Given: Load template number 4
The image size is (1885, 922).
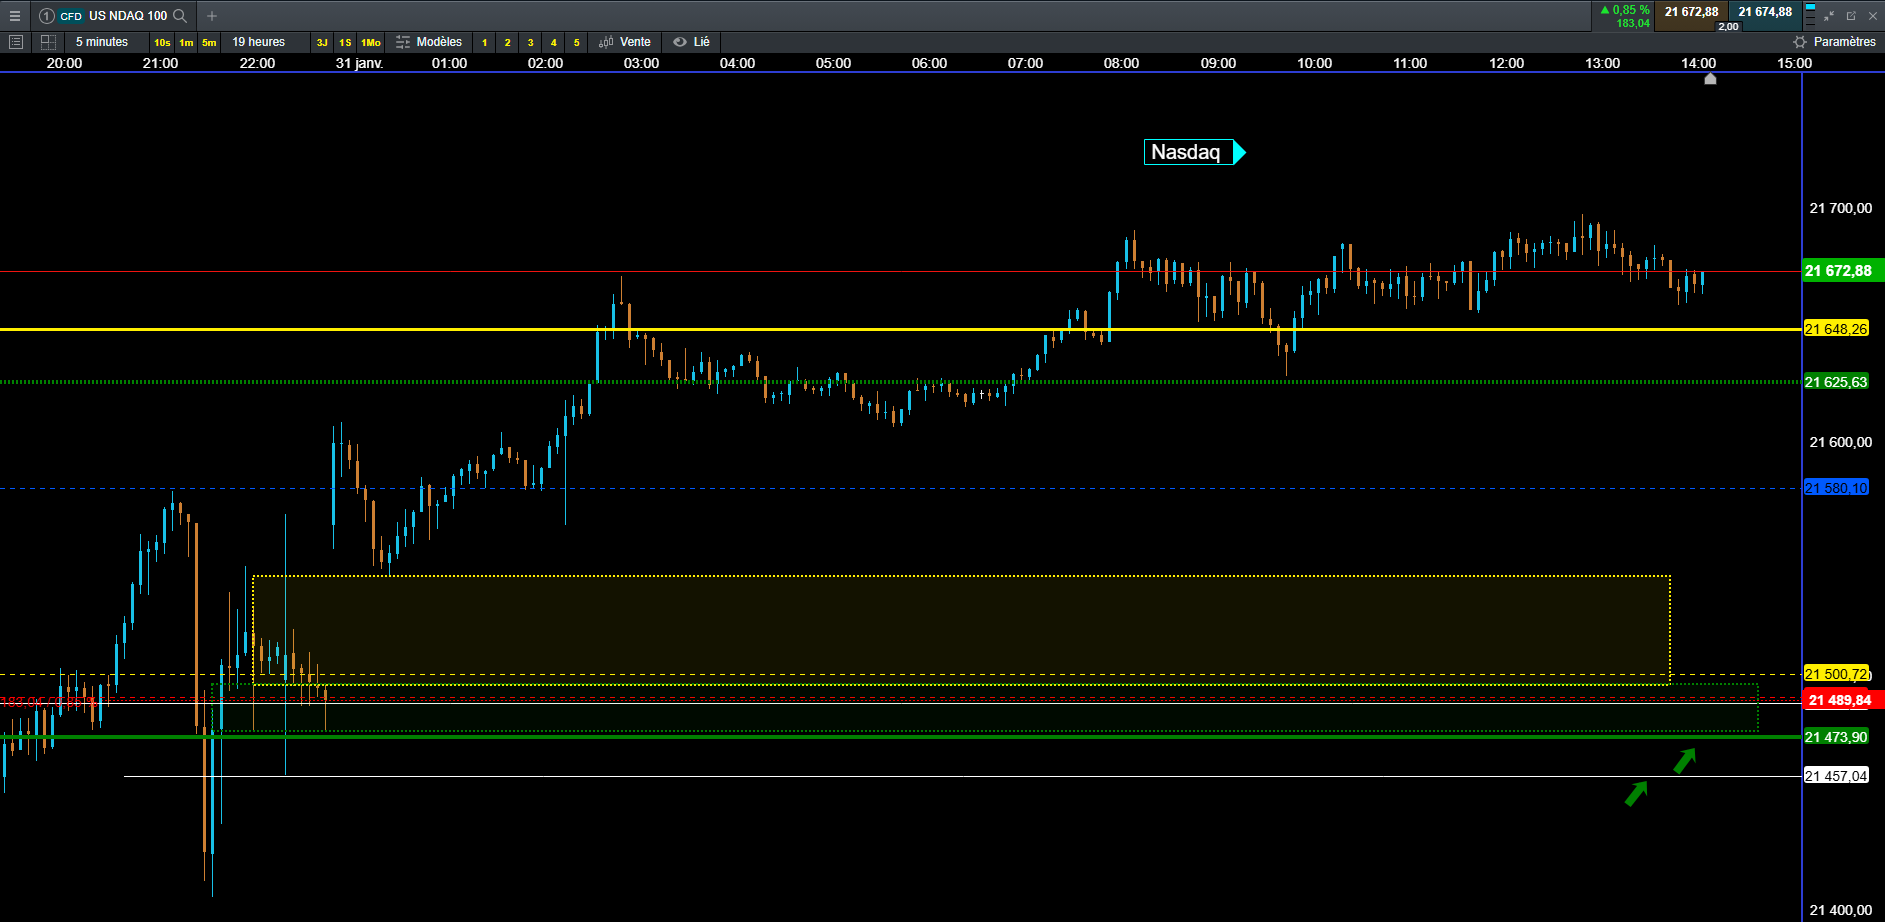Looking at the screenshot, I should pos(554,42).
